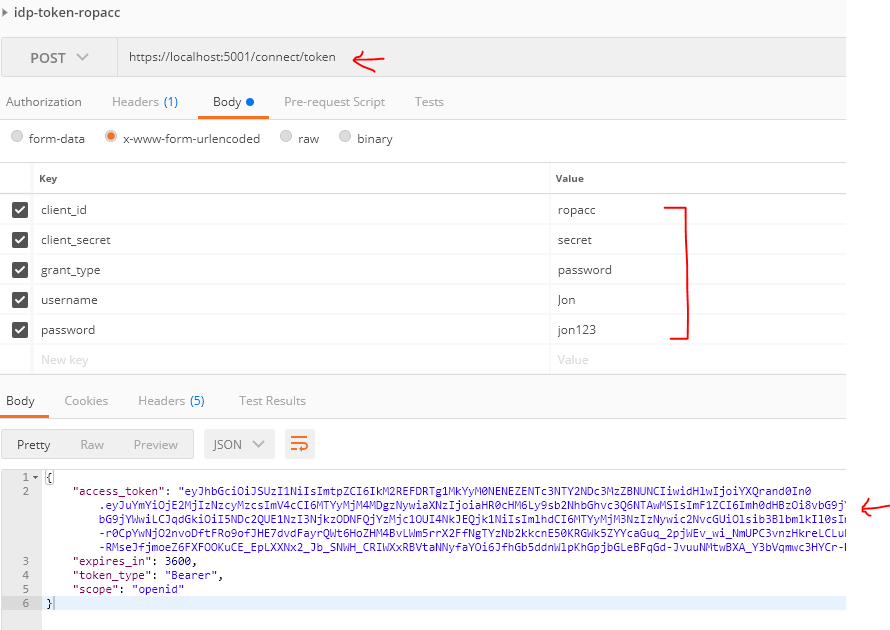The image size is (890, 630).
Task: Uncheck the username row checkbox
Action: coord(20,300)
